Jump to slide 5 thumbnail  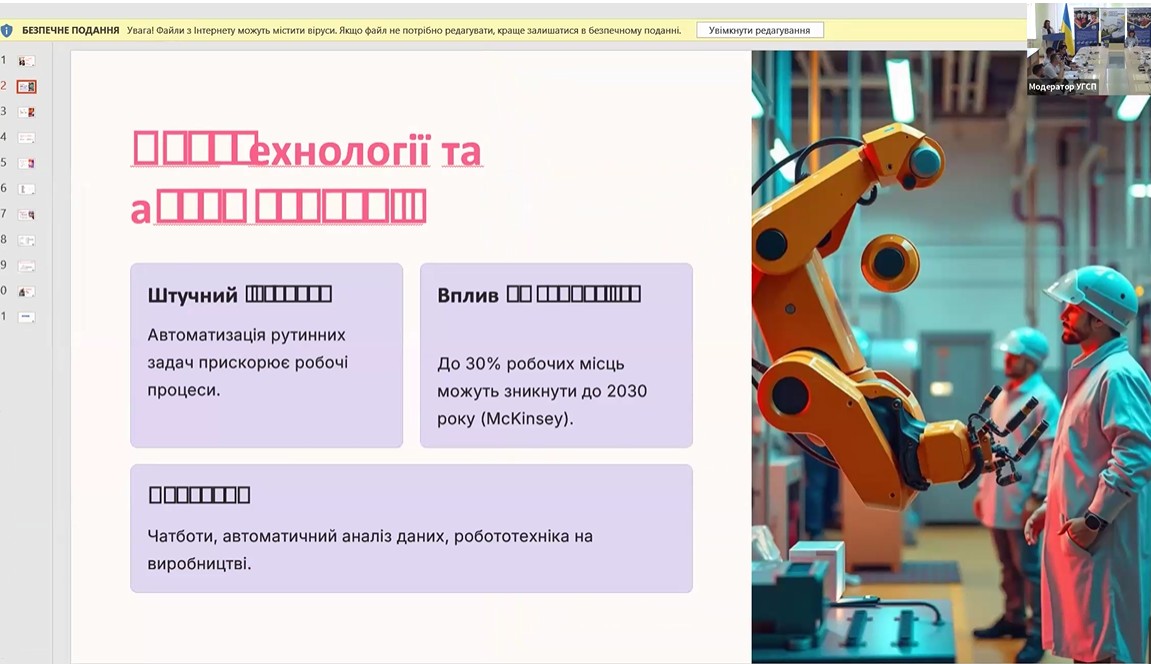(x=26, y=164)
